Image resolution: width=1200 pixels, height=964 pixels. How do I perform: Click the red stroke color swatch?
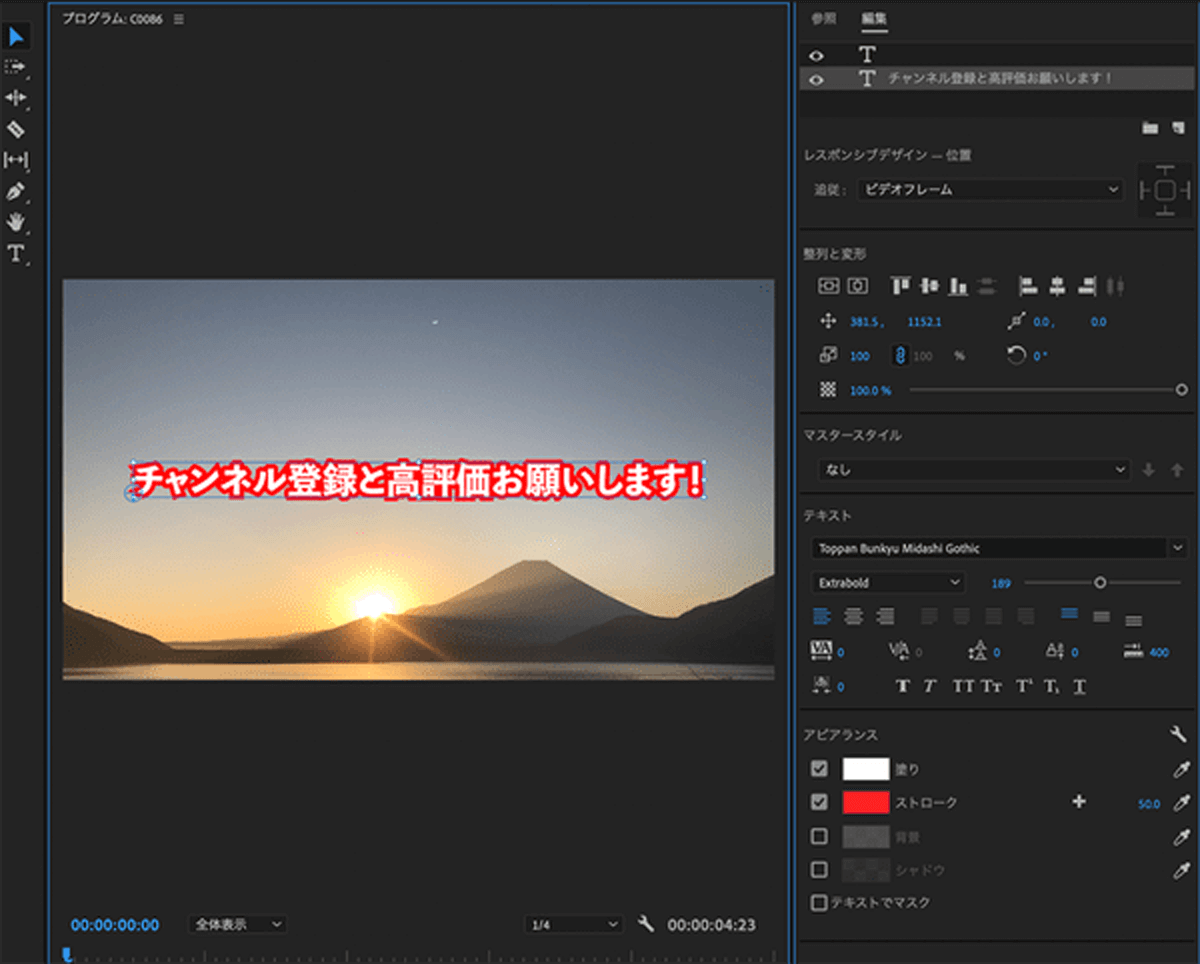click(x=865, y=803)
